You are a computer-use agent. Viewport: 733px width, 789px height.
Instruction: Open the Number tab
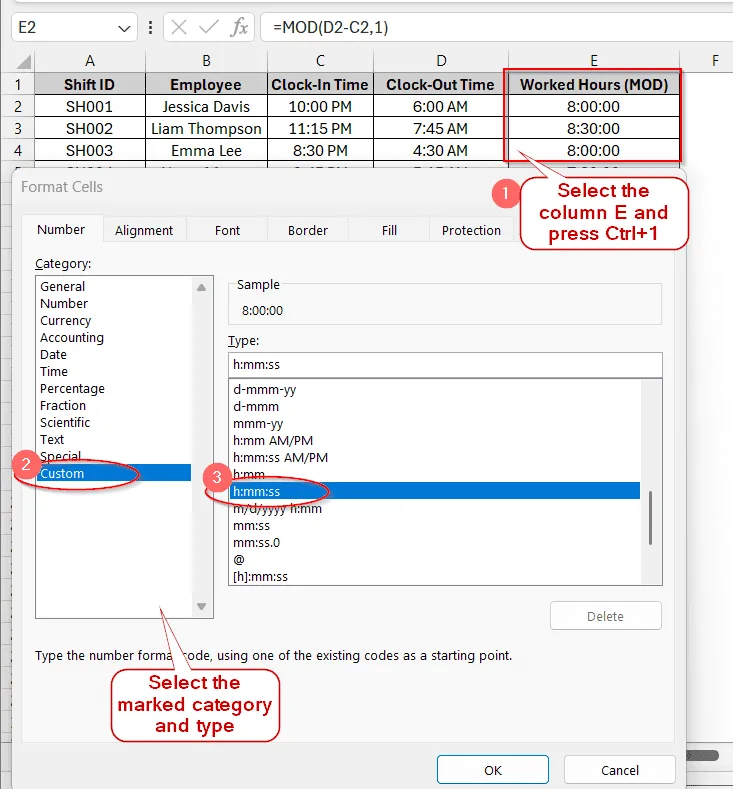pyautogui.click(x=61, y=229)
